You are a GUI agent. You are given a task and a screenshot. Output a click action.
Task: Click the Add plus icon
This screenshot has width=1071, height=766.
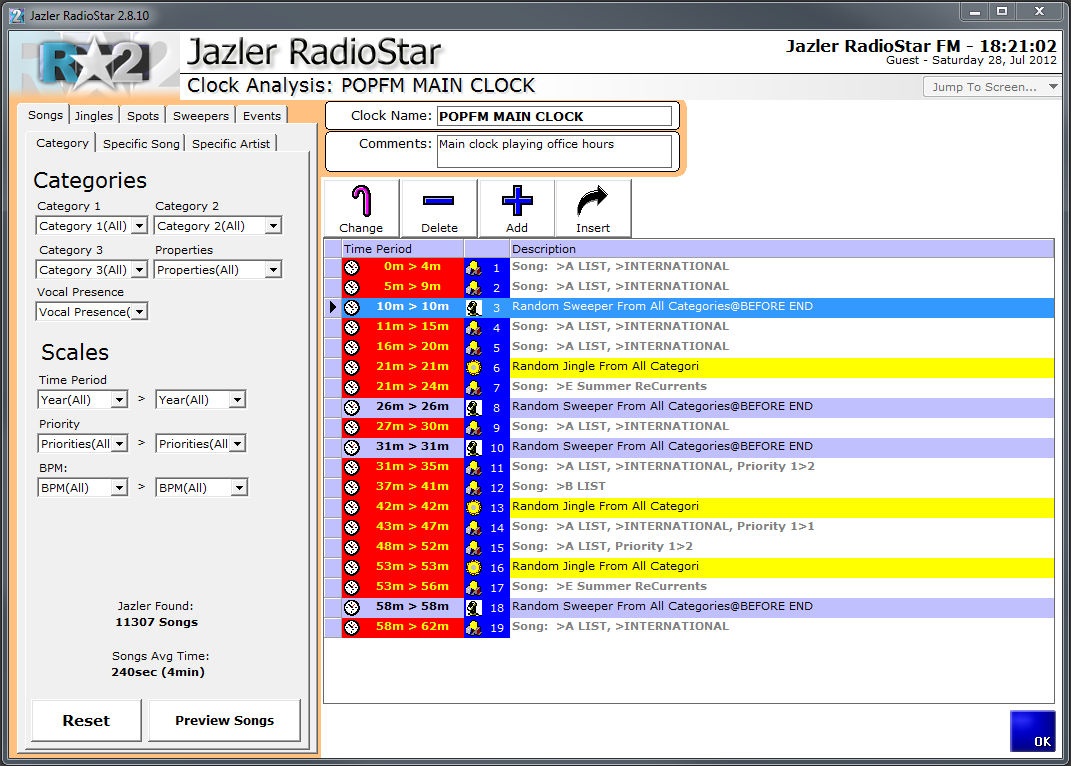tap(517, 200)
